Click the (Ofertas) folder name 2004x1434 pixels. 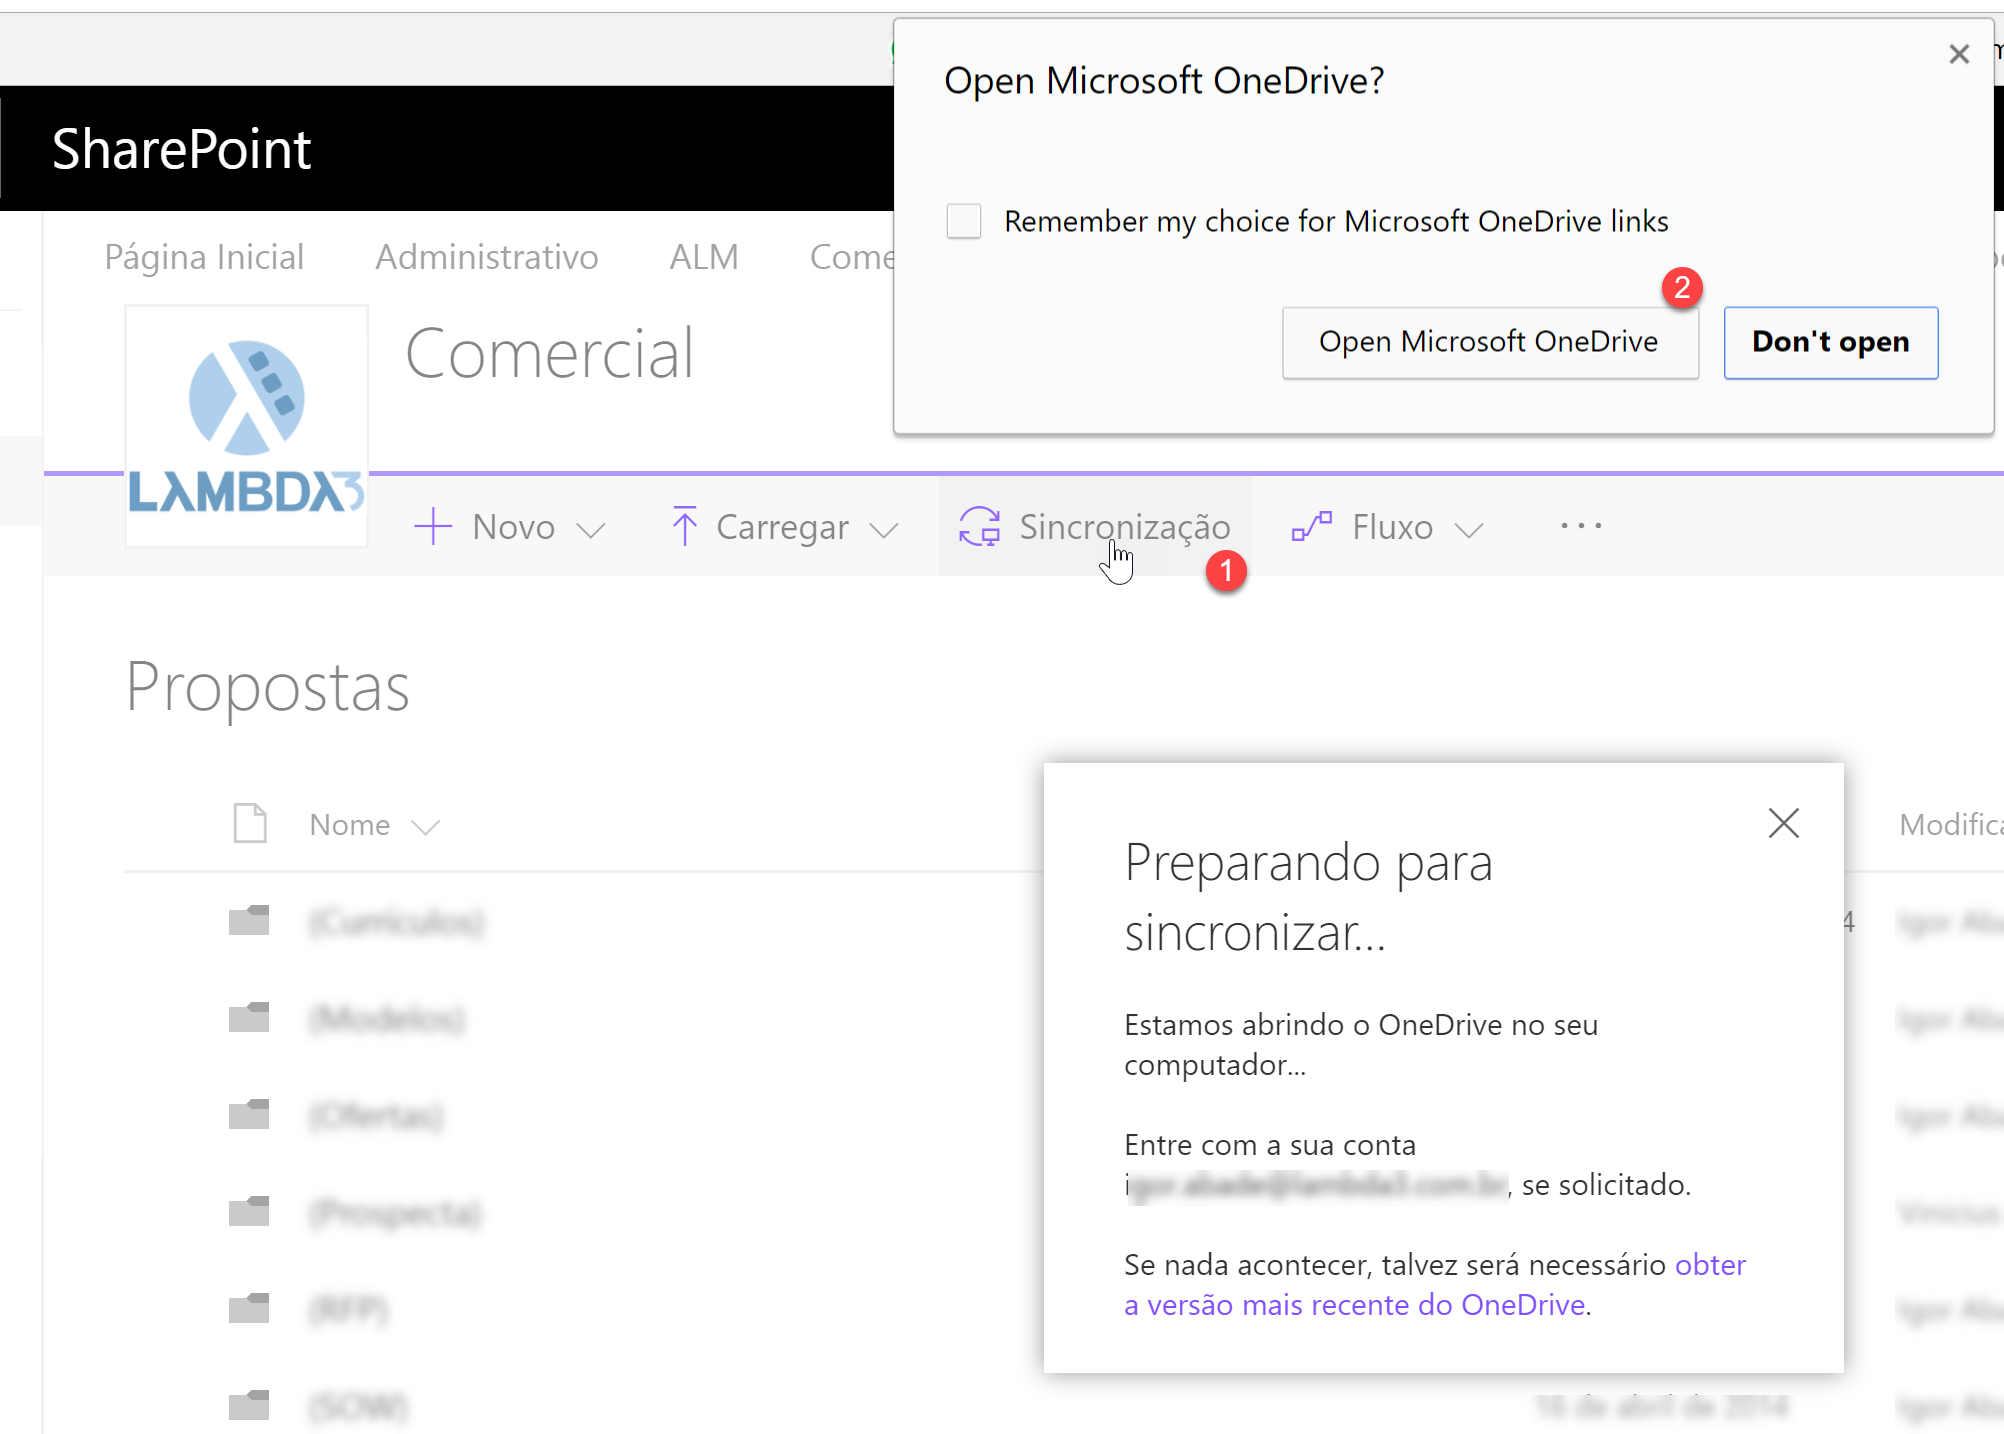coord(376,1115)
